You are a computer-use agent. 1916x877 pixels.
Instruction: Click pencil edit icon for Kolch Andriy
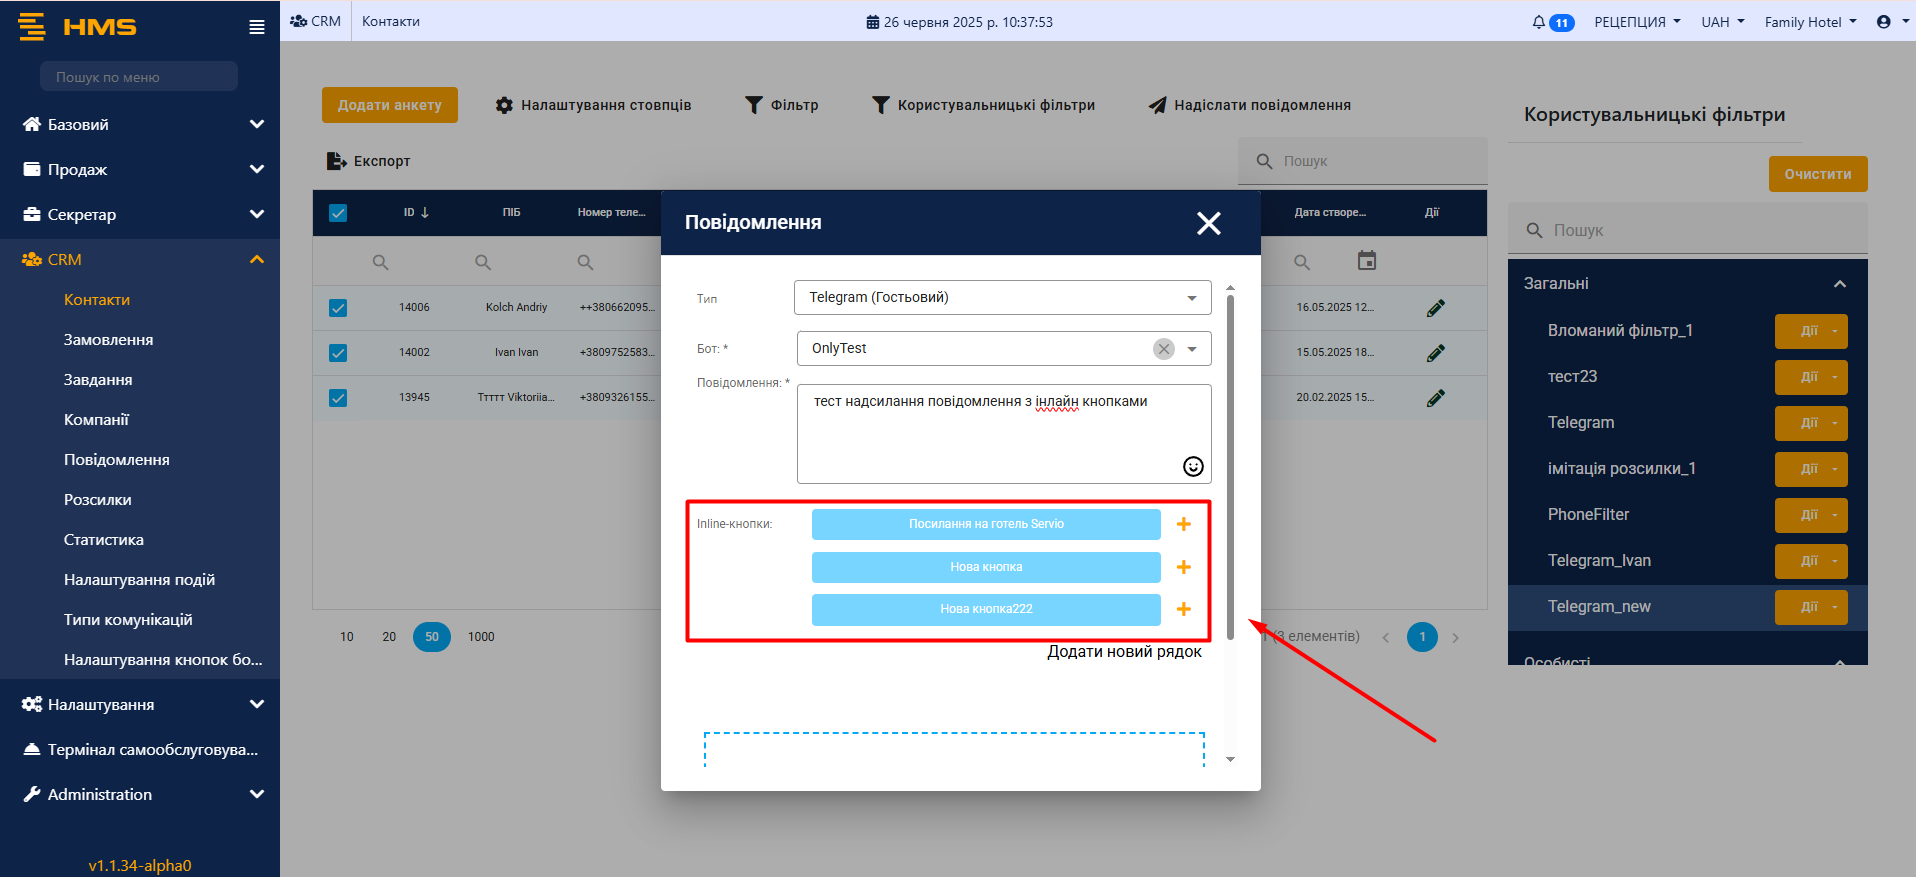pyautogui.click(x=1435, y=308)
